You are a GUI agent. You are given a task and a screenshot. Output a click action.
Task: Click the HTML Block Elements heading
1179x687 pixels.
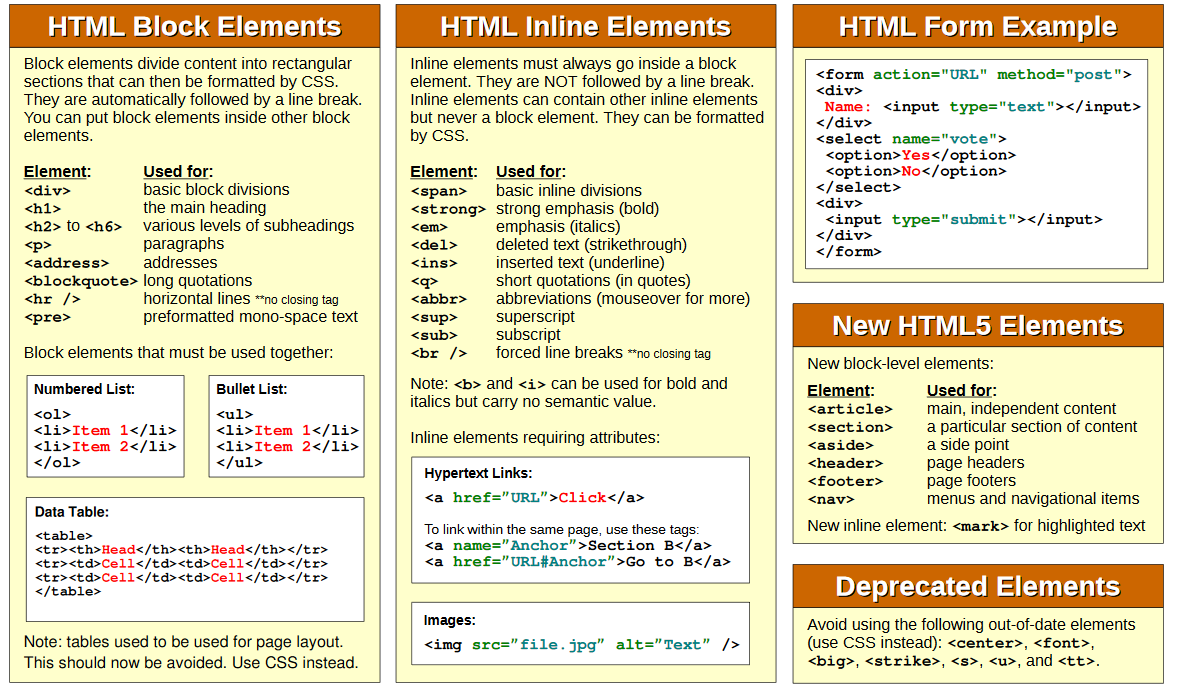pos(194,27)
